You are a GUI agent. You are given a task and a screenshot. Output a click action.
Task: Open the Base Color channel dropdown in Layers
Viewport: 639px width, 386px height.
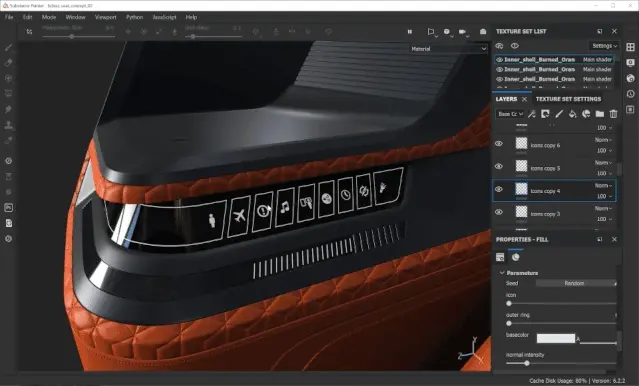tap(510, 114)
